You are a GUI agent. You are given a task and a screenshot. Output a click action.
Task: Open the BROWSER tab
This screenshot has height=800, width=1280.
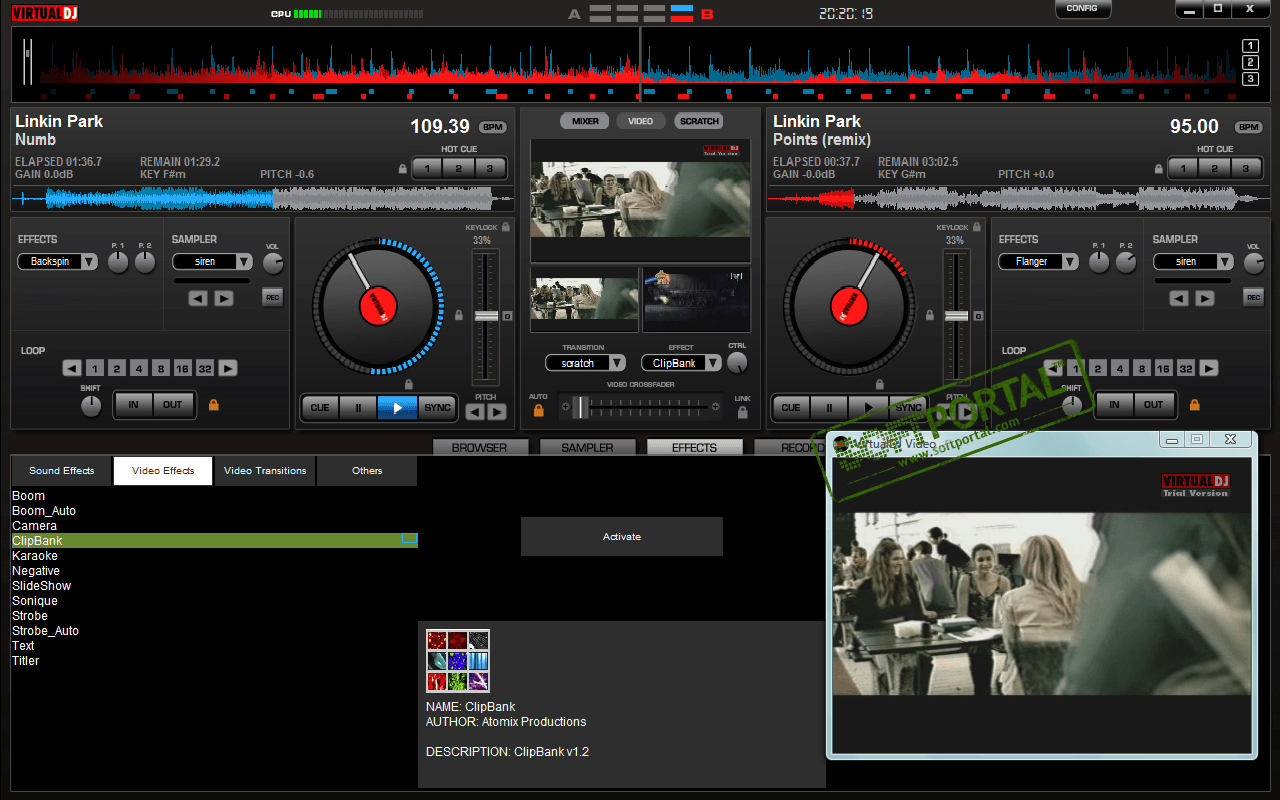pos(479,447)
